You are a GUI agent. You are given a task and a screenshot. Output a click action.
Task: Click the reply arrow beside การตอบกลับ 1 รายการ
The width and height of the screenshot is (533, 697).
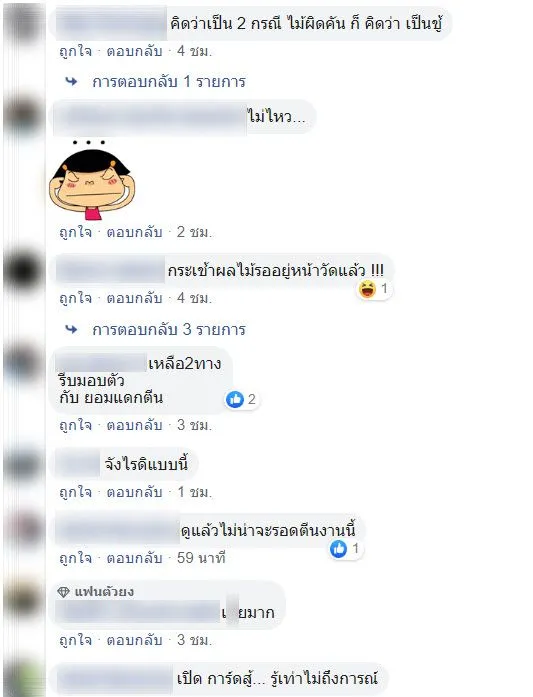71,82
